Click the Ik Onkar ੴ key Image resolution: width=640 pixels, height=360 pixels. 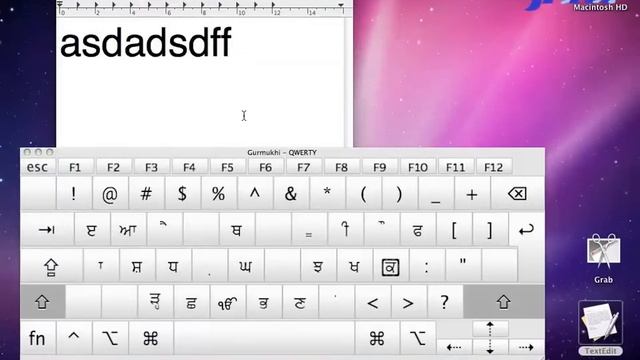coord(227,302)
